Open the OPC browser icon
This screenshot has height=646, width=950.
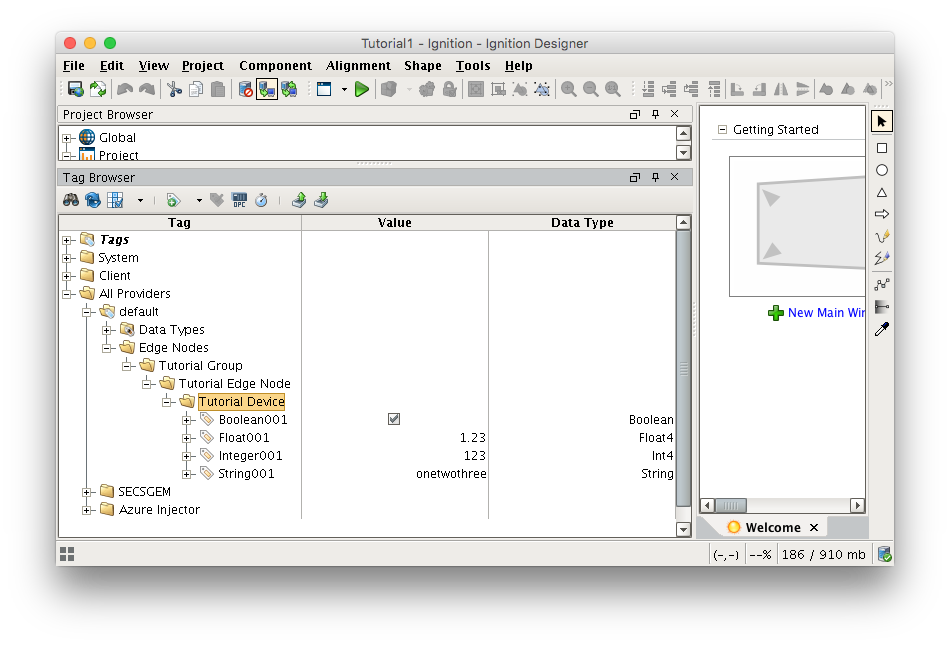coord(239,200)
